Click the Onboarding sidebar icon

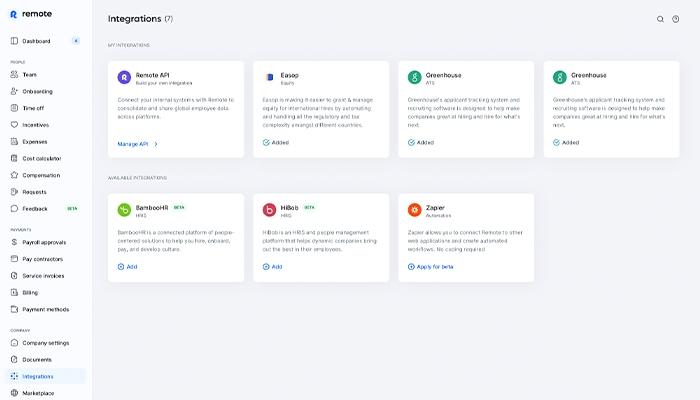pos(14,92)
